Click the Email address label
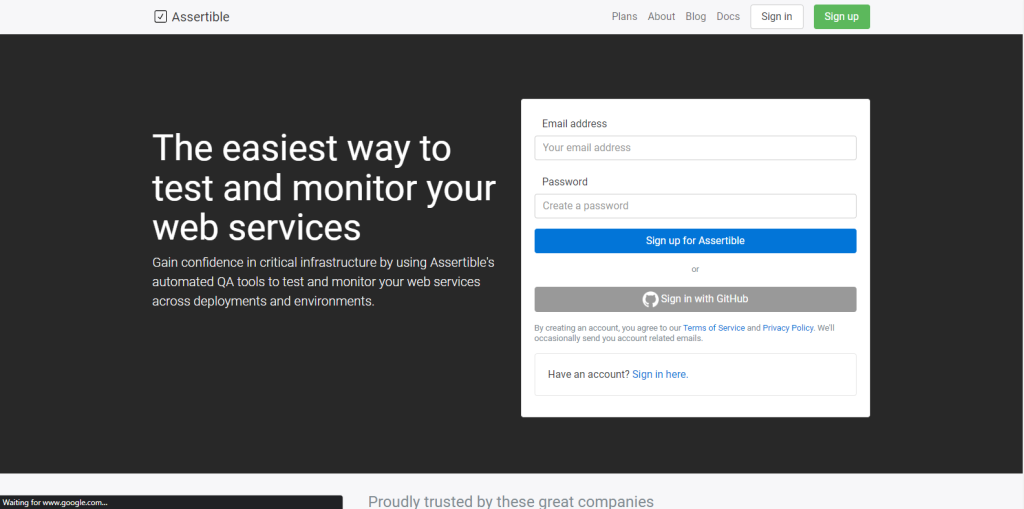Viewport: 1024px width, 509px height. pyautogui.click(x=574, y=123)
